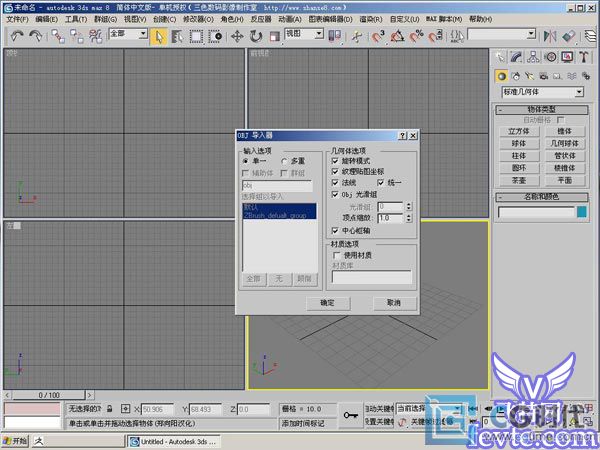Open the Modify panel tab icon
This screenshot has height=450, width=600.
(x=516, y=57)
